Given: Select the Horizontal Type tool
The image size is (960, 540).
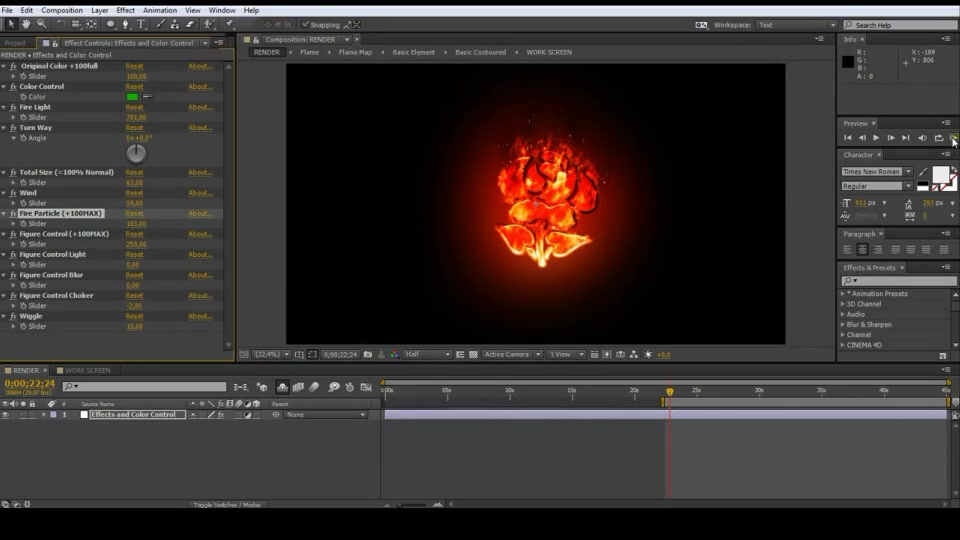Looking at the screenshot, I should click(x=141, y=24).
